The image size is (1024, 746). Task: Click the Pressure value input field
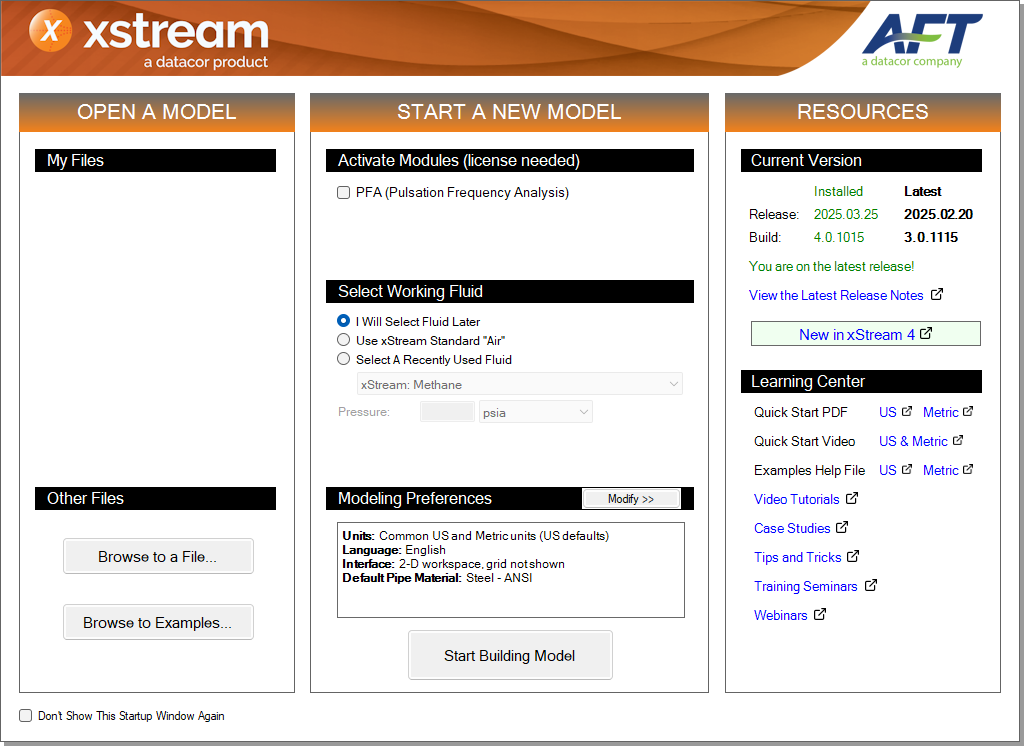click(447, 412)
